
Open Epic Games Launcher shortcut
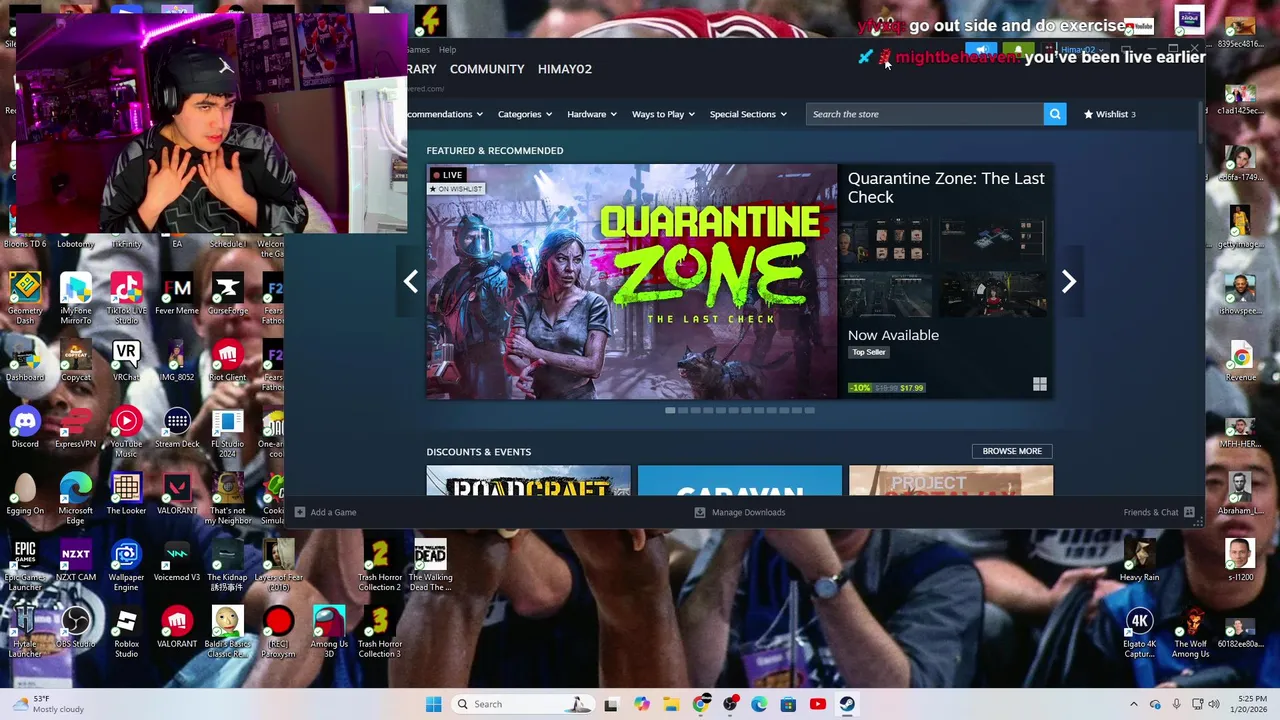point(25,566)
